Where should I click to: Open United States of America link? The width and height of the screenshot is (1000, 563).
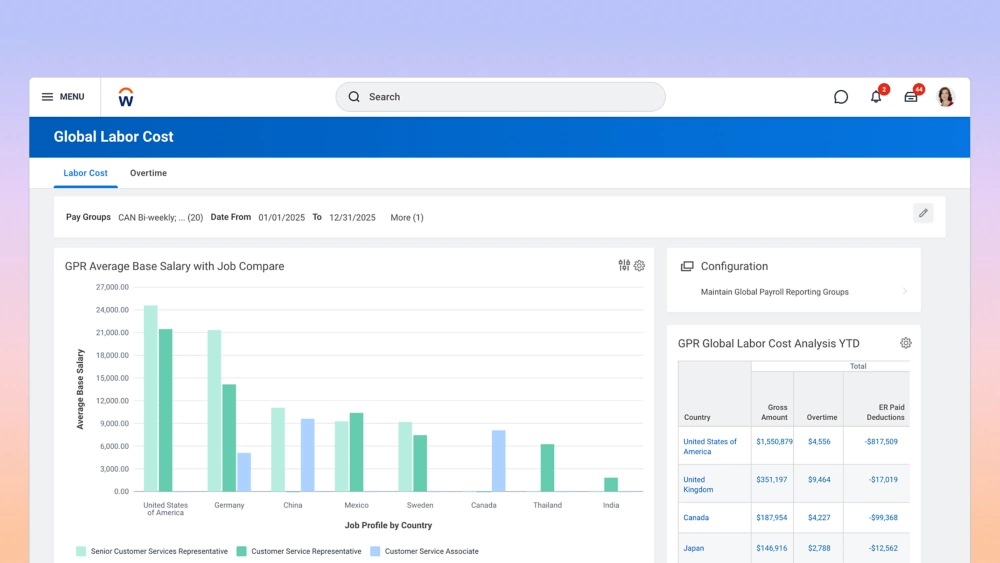click(710, 446)
